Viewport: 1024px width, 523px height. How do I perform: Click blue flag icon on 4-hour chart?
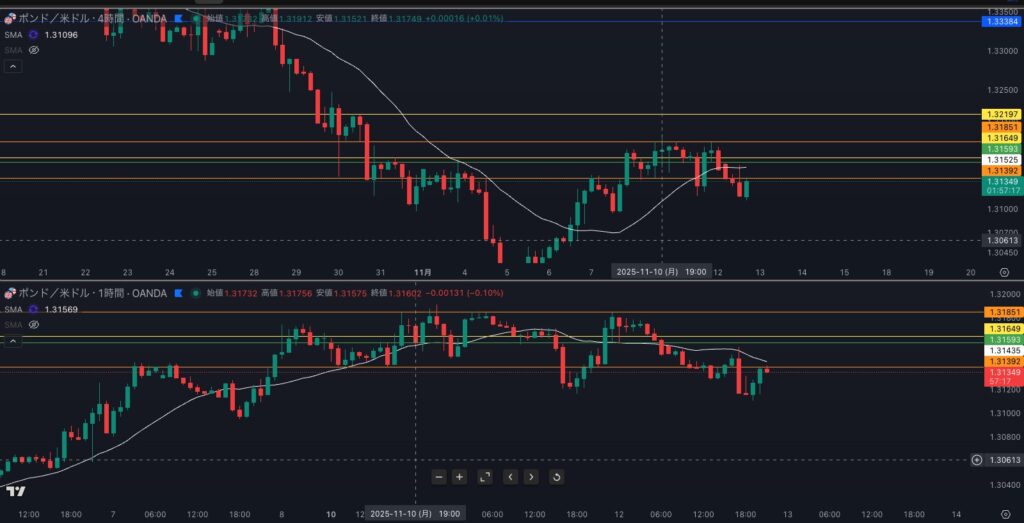pos(178,18)
